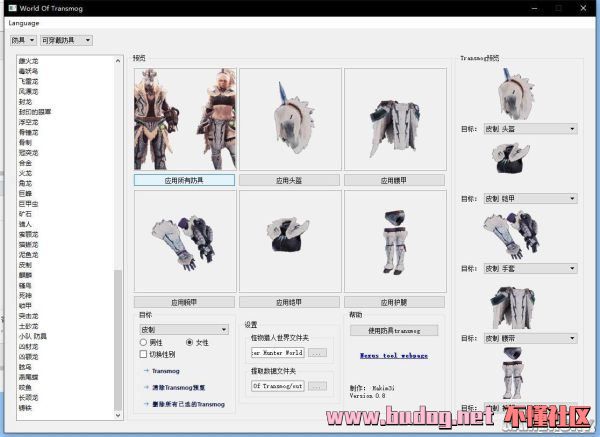Image resolution: width=600 pixels, height=437 pixels.
Task: Select 火龙 in the armor list
Action: (25, 173)
